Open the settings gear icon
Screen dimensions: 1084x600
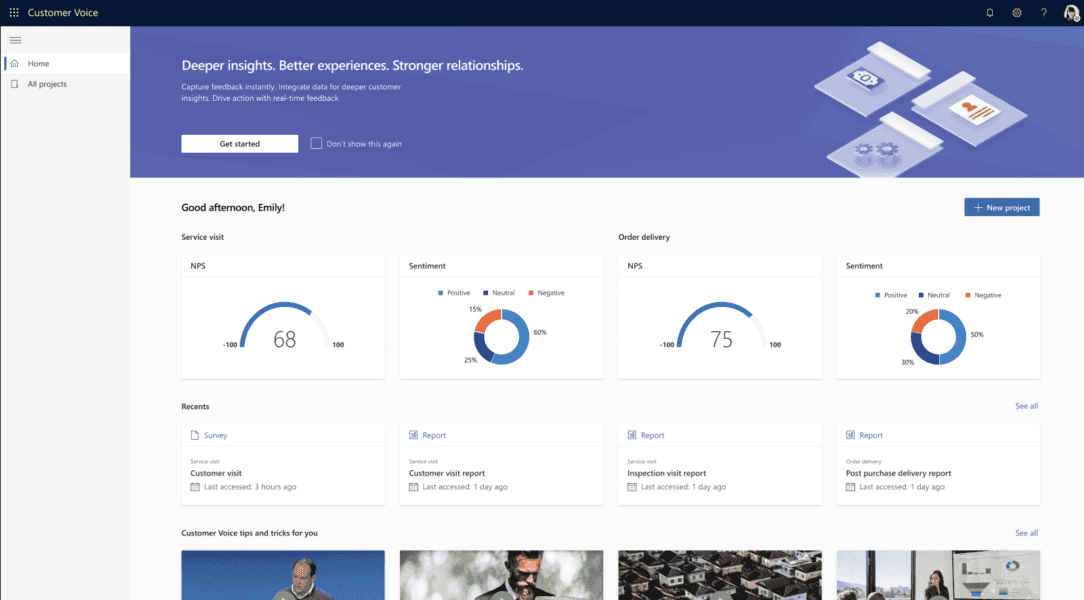[1017, 12]
